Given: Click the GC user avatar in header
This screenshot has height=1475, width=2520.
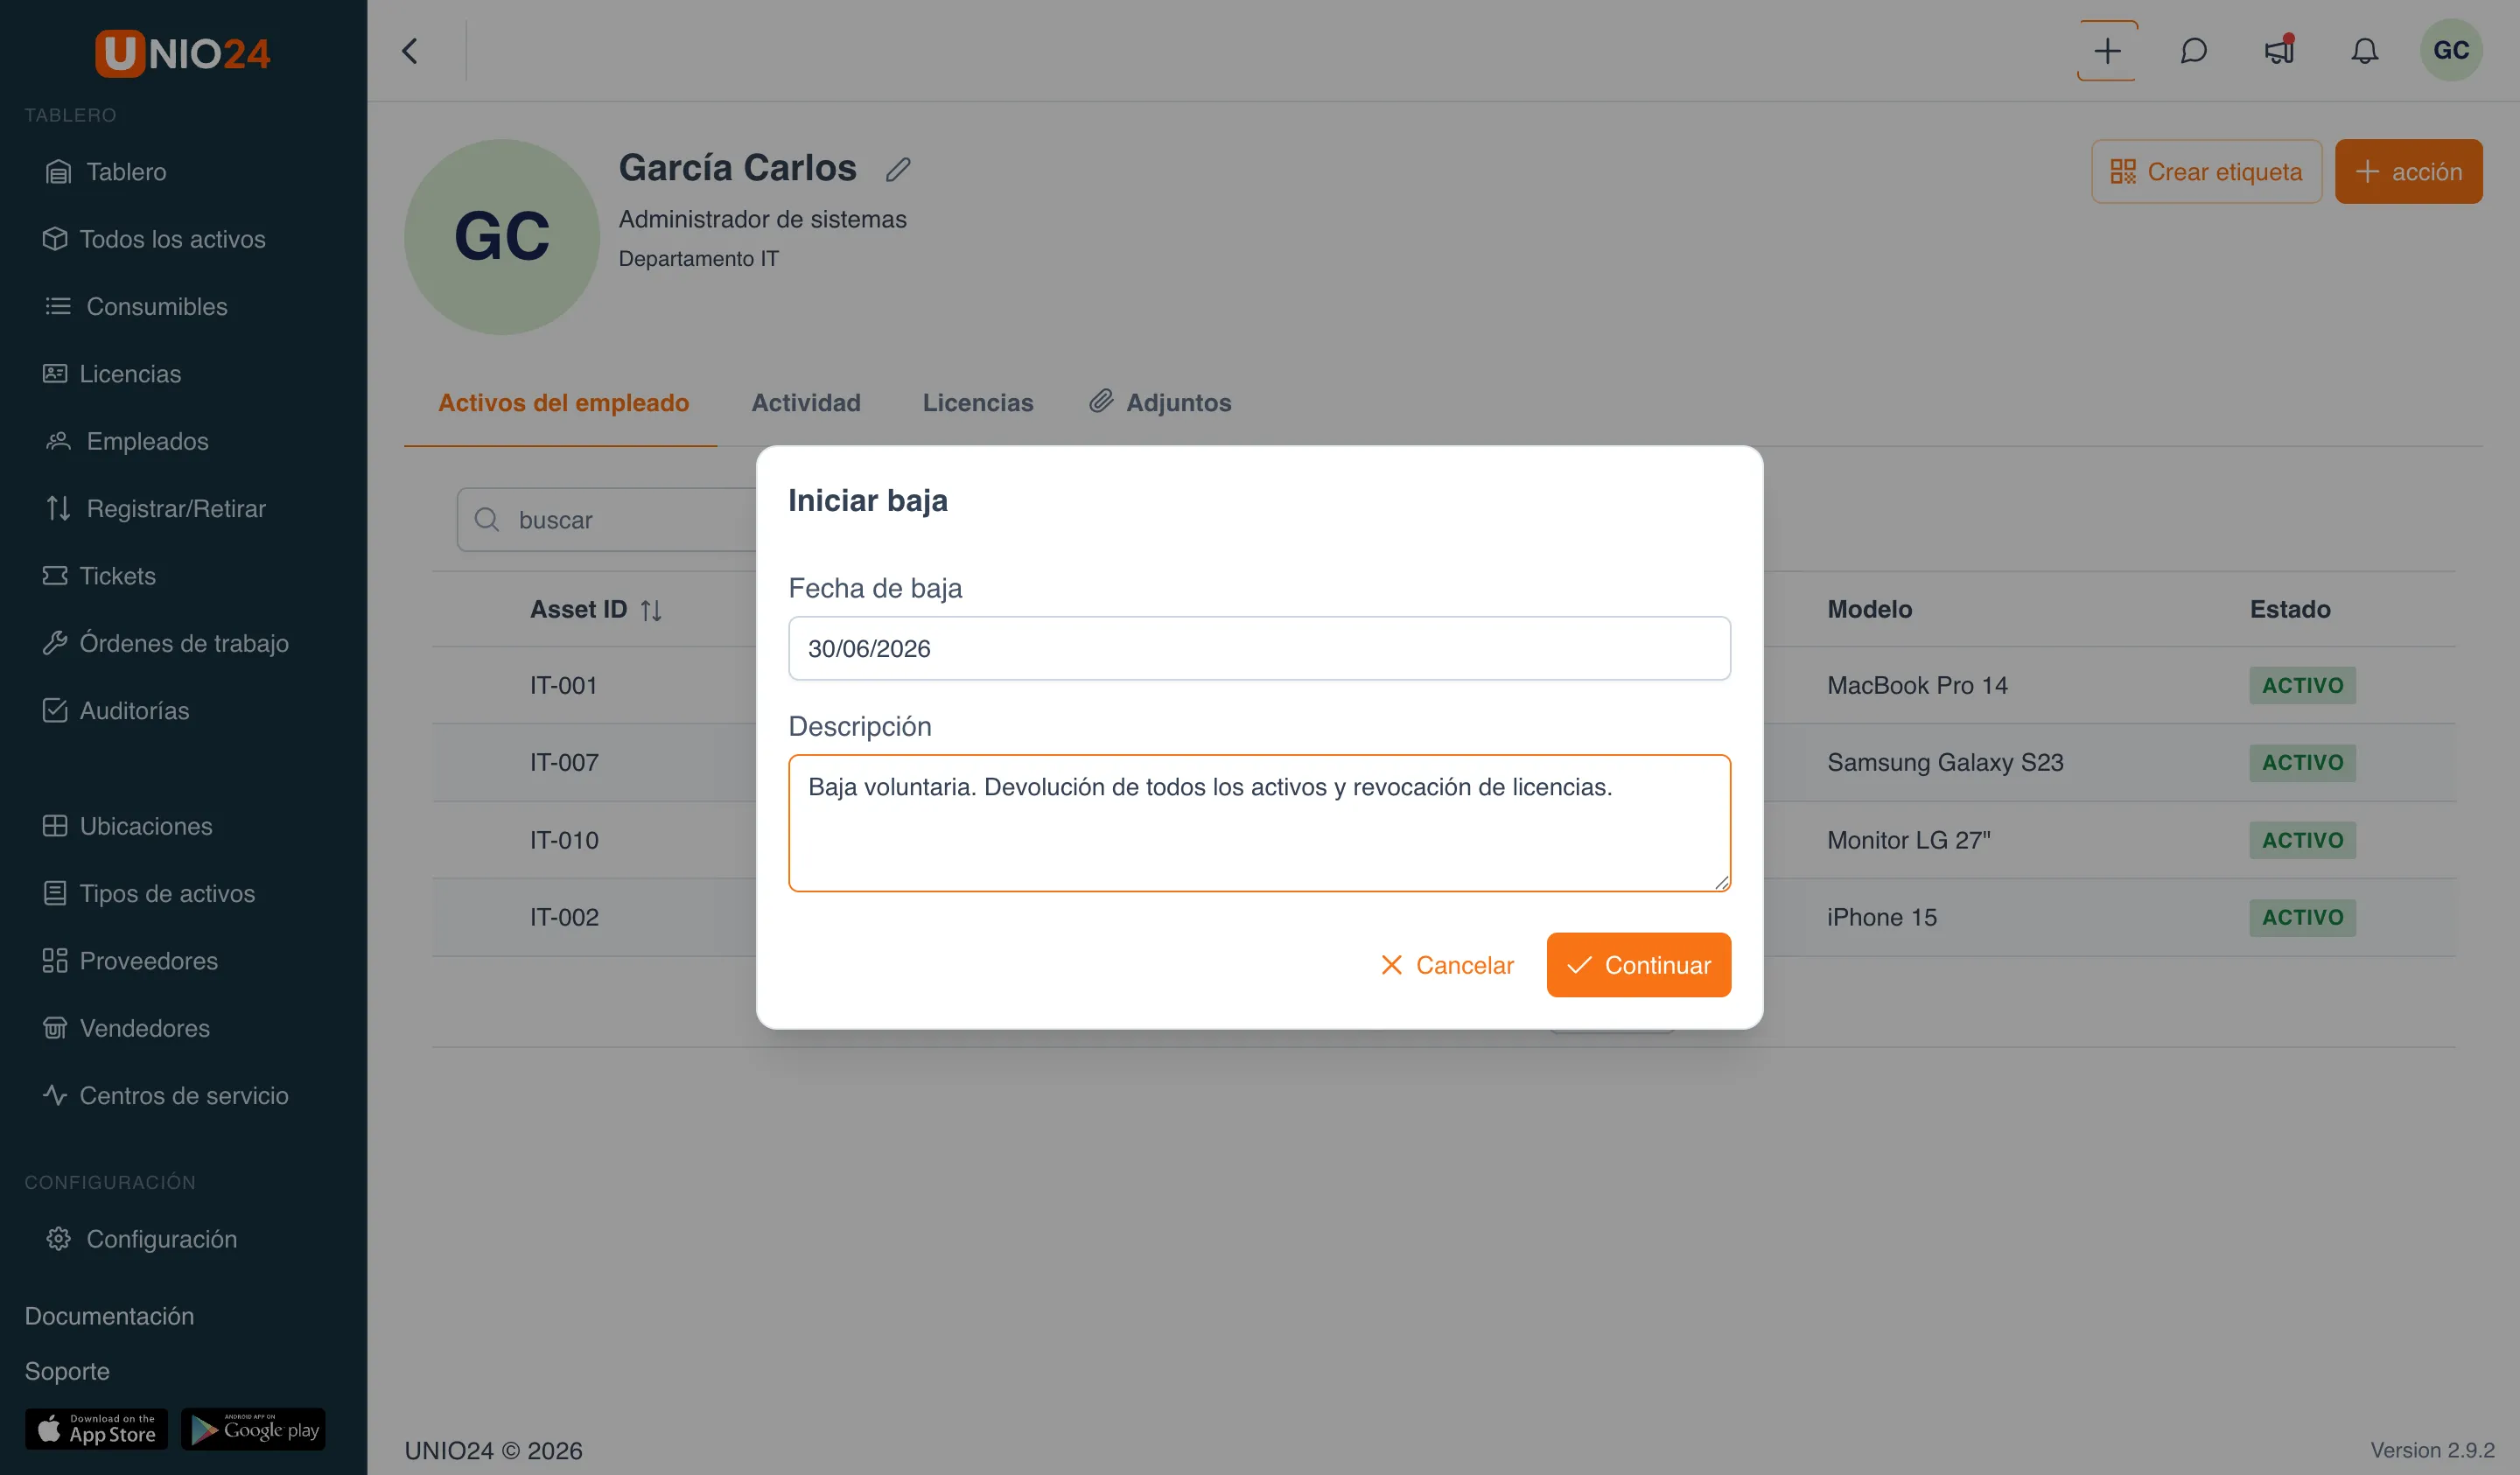Looking at the screenshot, I should 2450,50.
